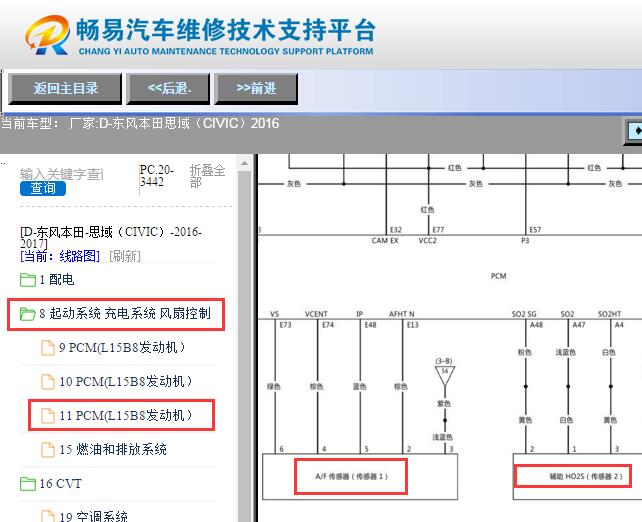Click open-folder icon beside 8 起动系统
Viewport: 642px width, 522px height.
point(27,314)
